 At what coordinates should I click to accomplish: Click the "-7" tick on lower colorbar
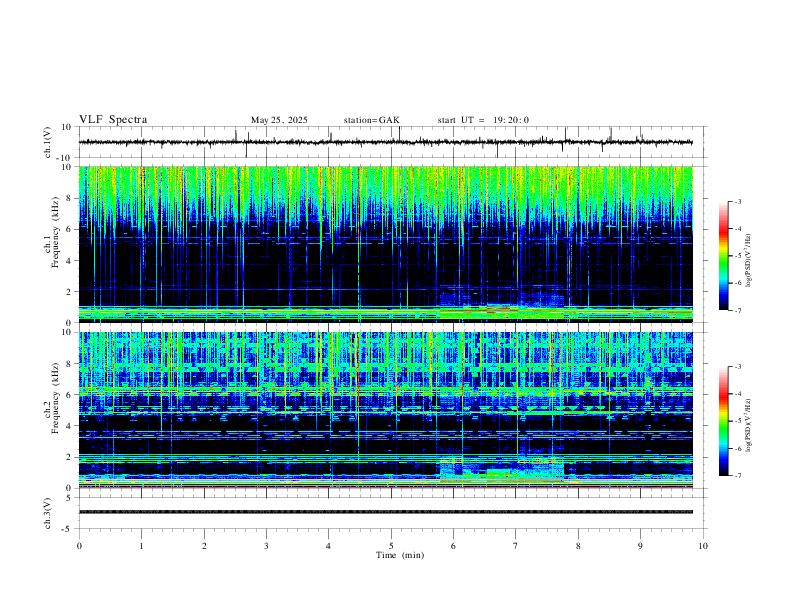point(738,475)
